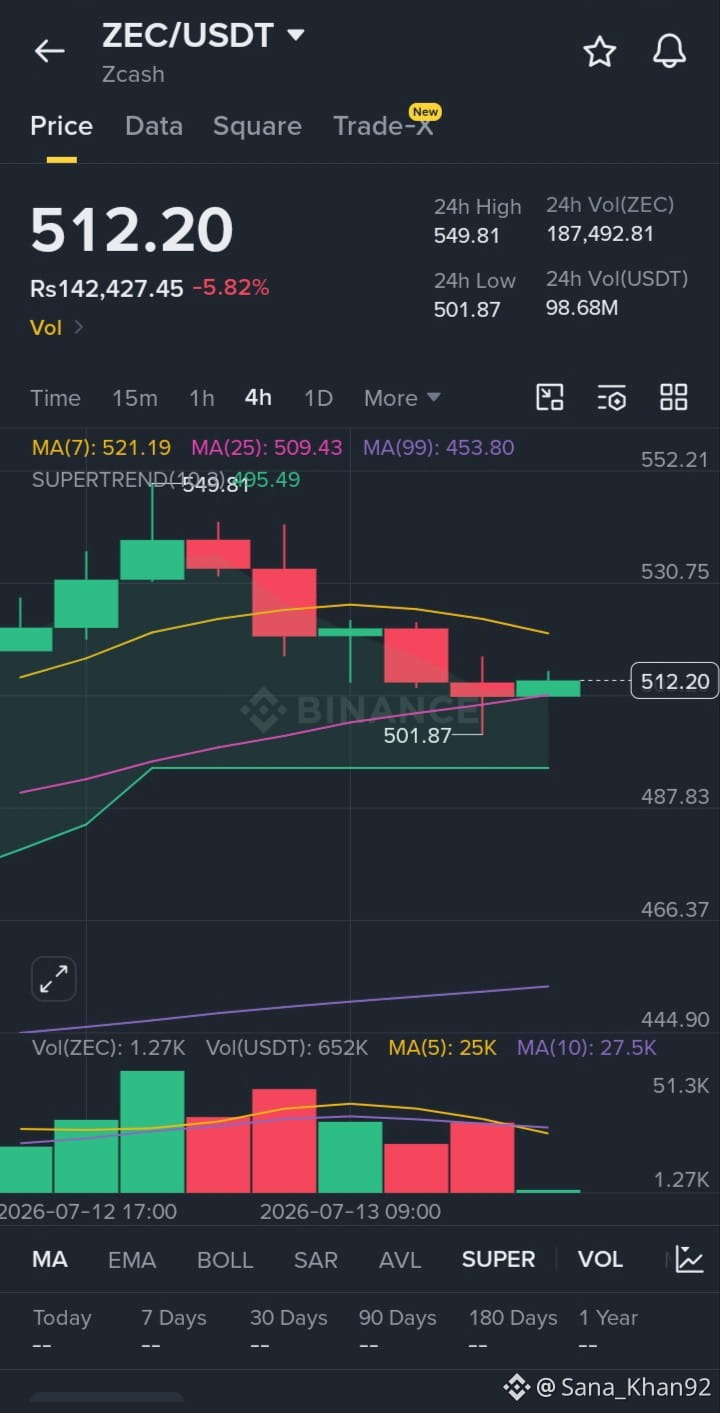Tap 24h Vol(ZEC) 187,492.81
Viewport: 720px width, 1413px height.
(x=600, y=234)
